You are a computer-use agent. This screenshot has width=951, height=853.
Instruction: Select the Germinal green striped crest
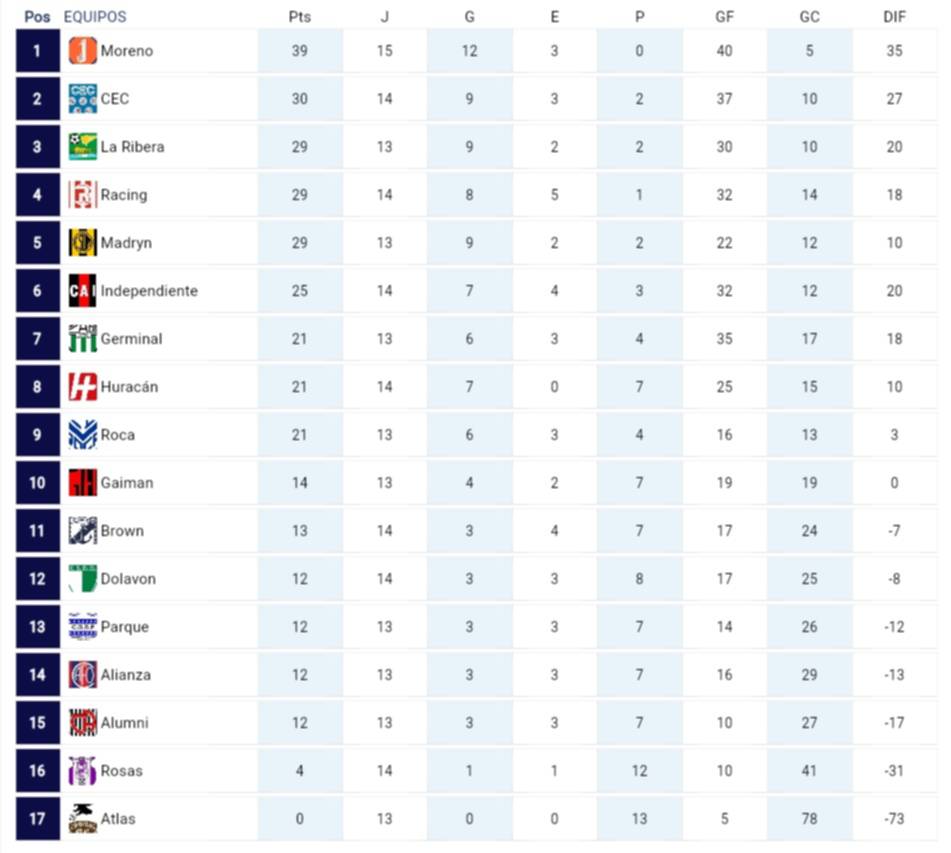point(83,339)
